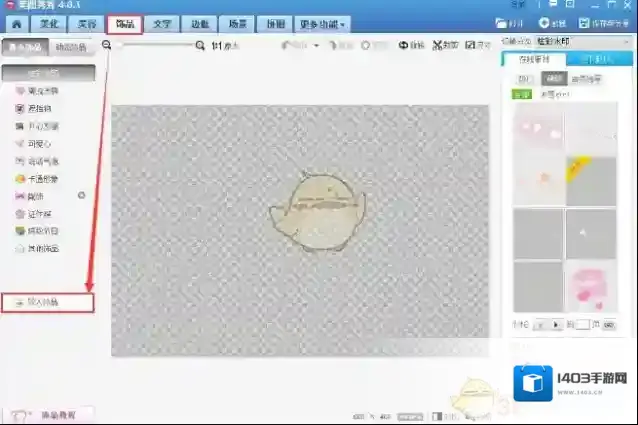The image size is (638, 425).
Task: Click the 登录 link in title bar
Action: tap(518, 4)
